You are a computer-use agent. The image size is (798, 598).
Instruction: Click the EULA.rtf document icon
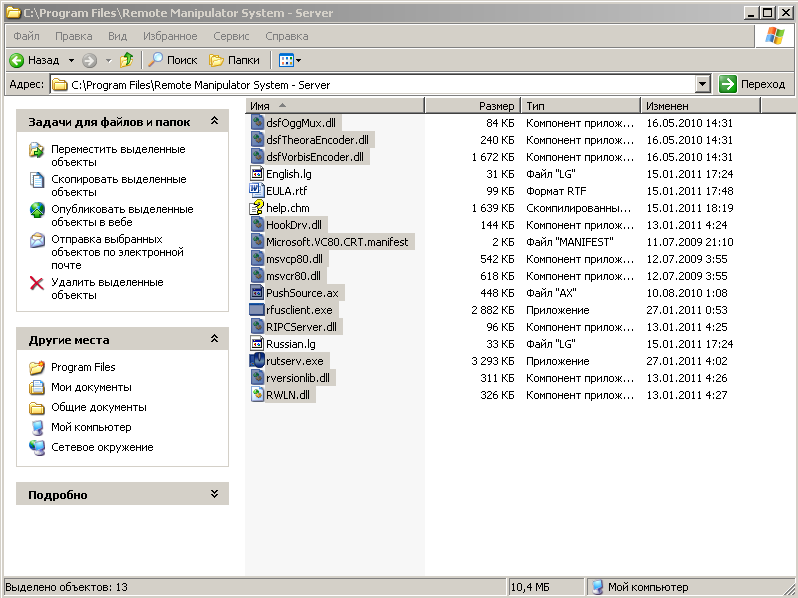(257, 191)
